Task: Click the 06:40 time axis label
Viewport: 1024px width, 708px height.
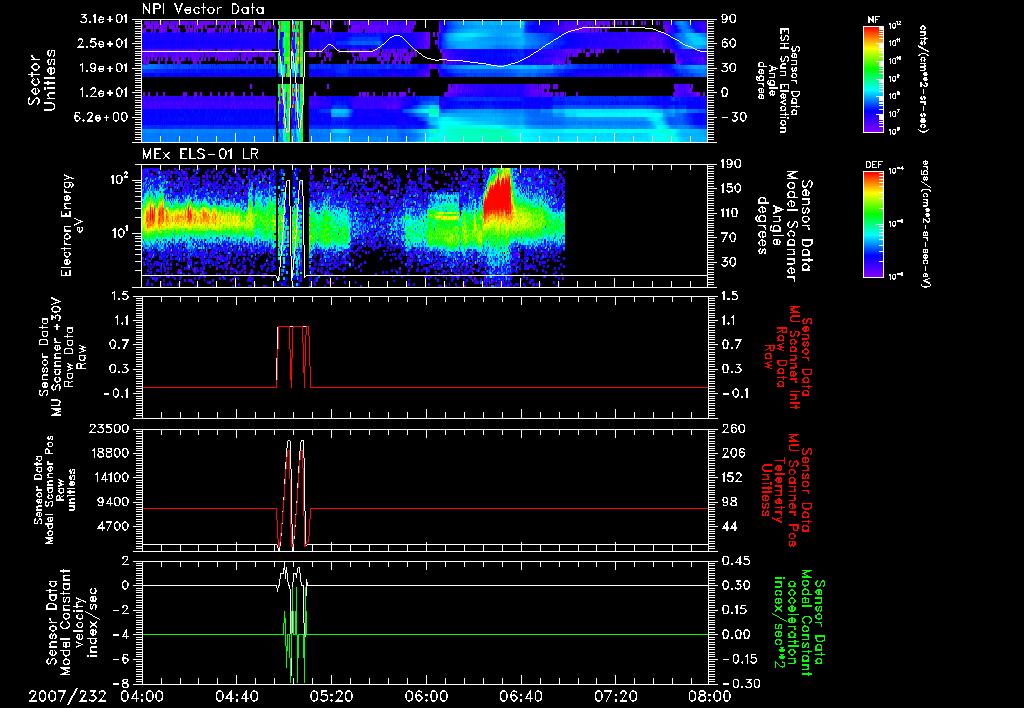Action: click(x=520, y=696)
